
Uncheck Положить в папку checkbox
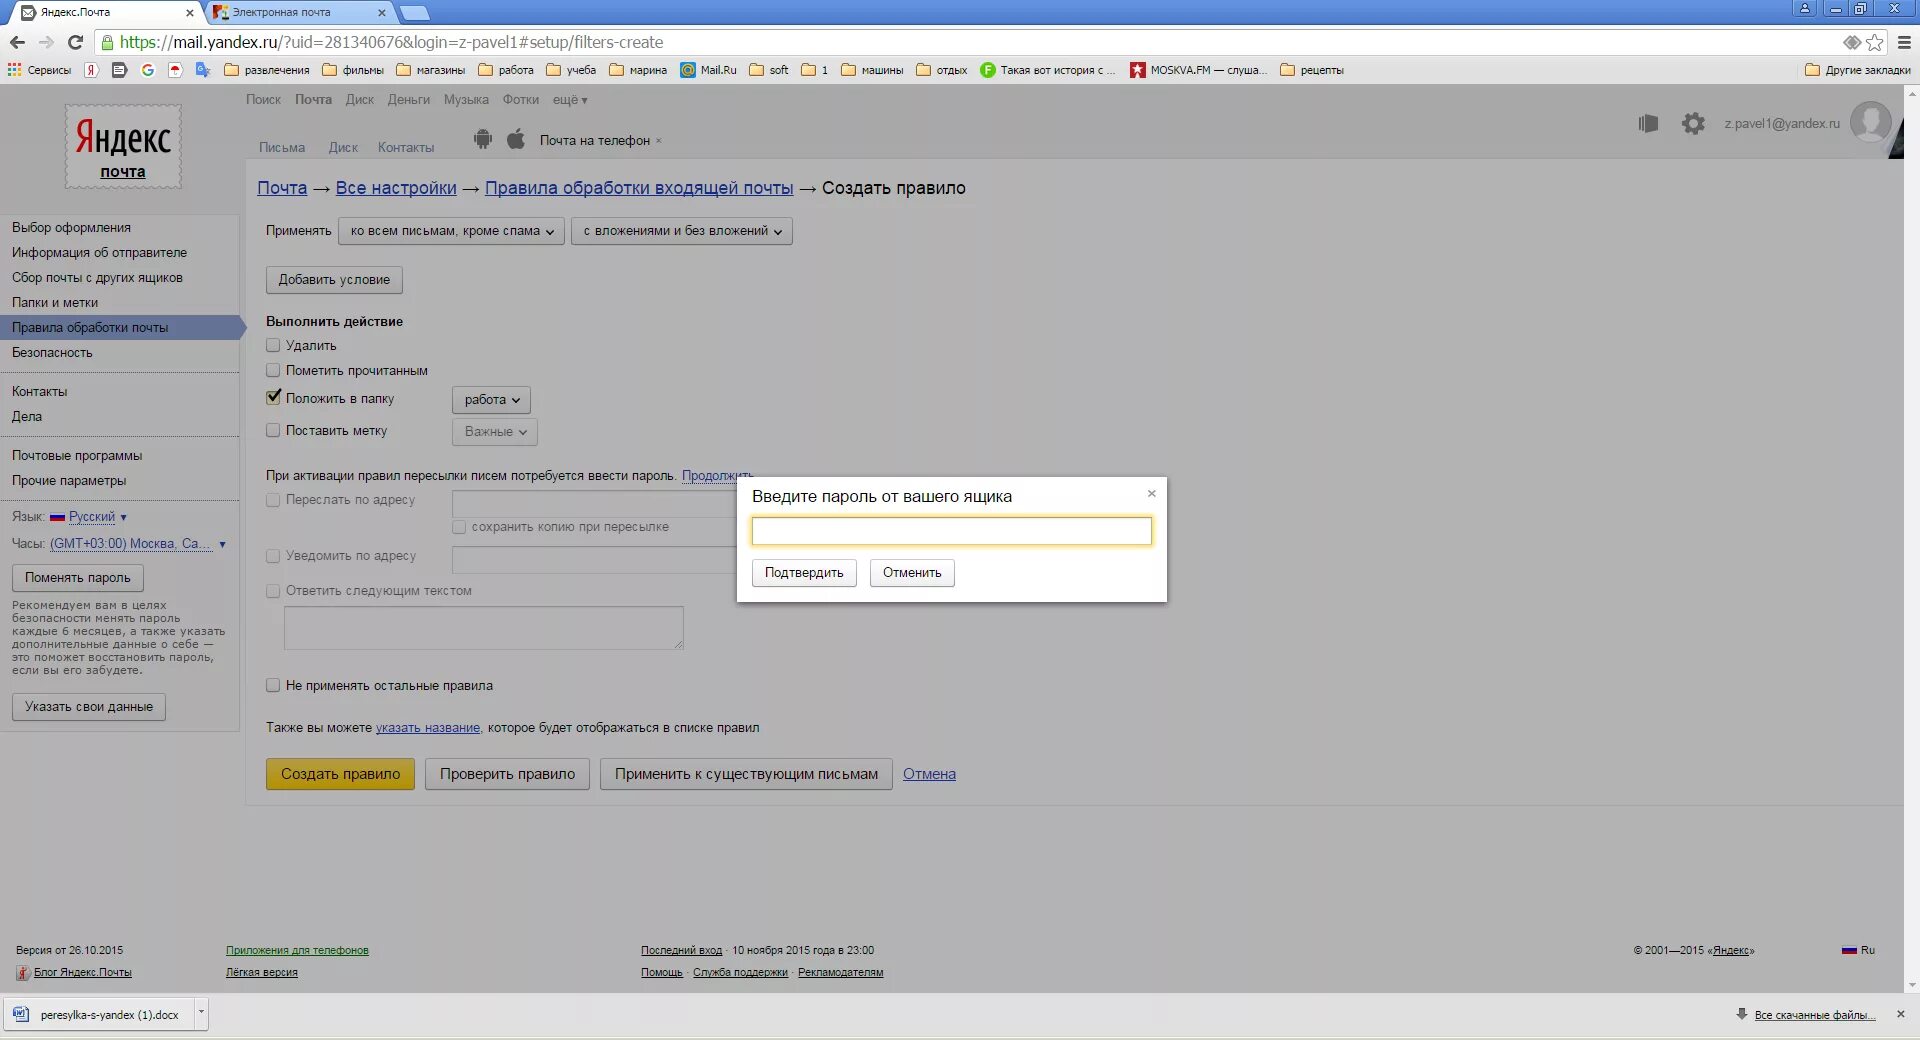coord(273,397)
